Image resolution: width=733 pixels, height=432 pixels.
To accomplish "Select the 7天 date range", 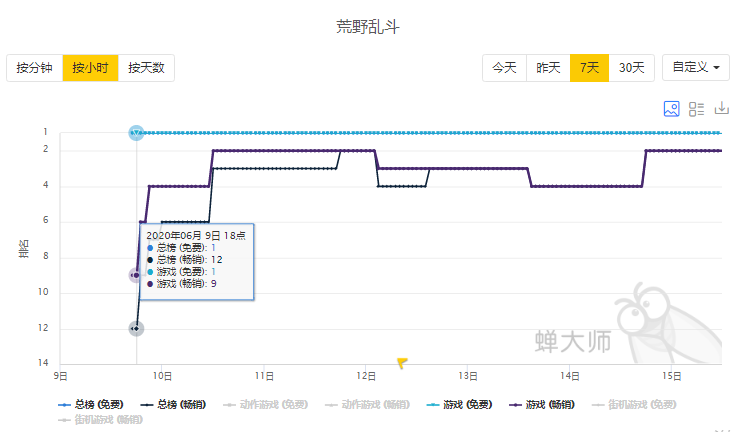I will click(589, 68).
